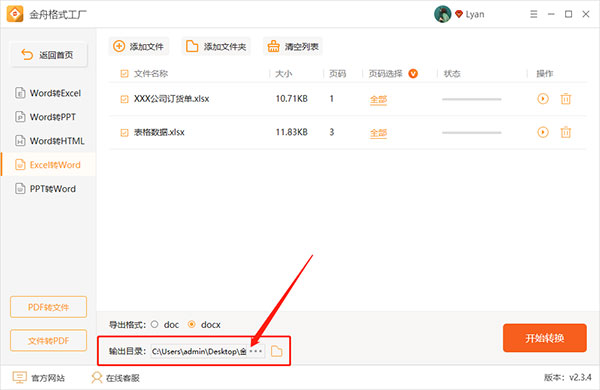The image size is (600, 390).
Task: Open the hamburger menu icon in title bar
Action: pyautogui.click(x=533, y=14)
